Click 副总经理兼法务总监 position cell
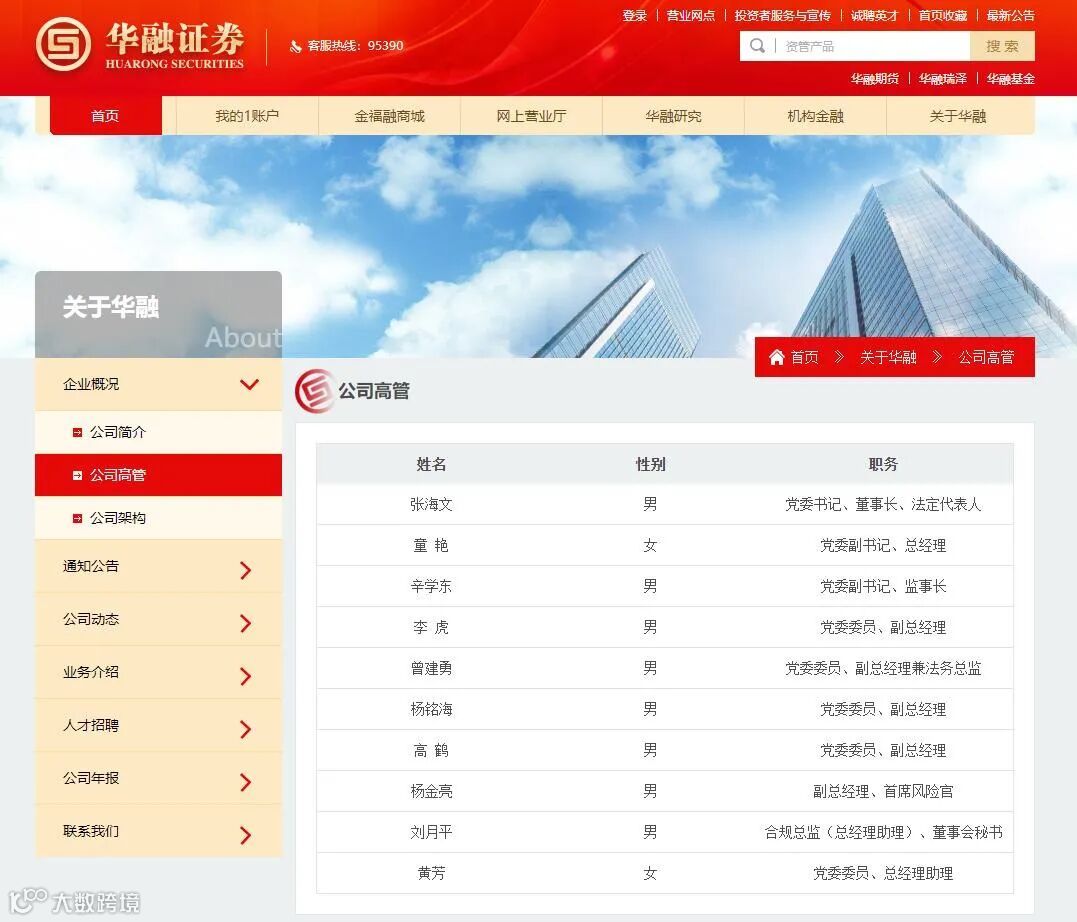Screen dimensions: 1077x922 point(883,668)
